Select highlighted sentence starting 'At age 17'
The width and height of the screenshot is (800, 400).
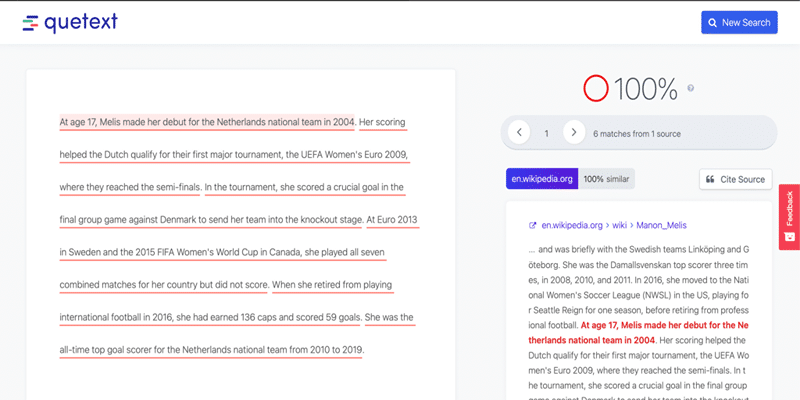207,122
